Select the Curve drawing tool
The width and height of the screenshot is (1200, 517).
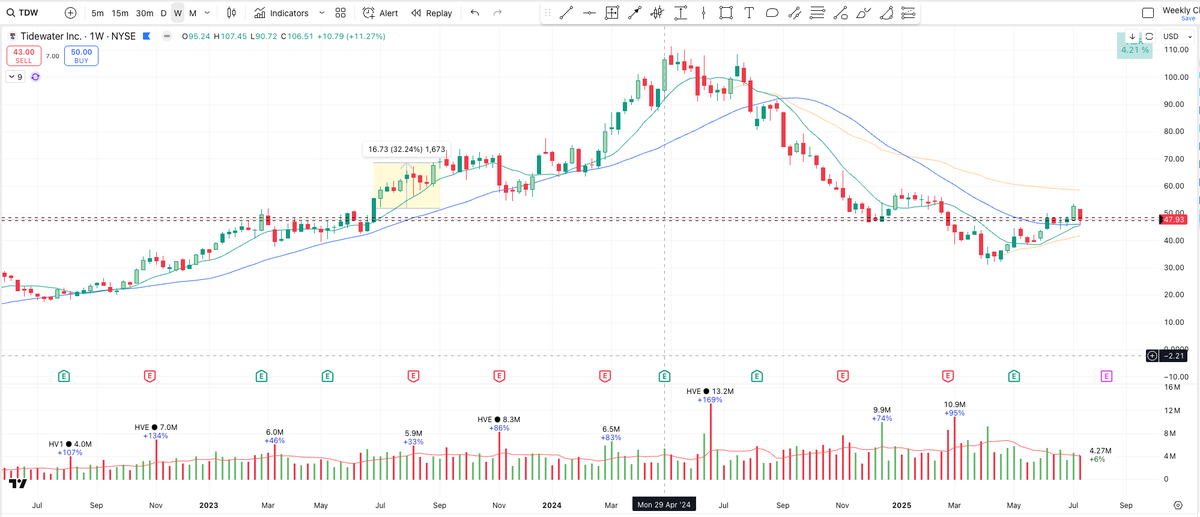tap(841, 13)
